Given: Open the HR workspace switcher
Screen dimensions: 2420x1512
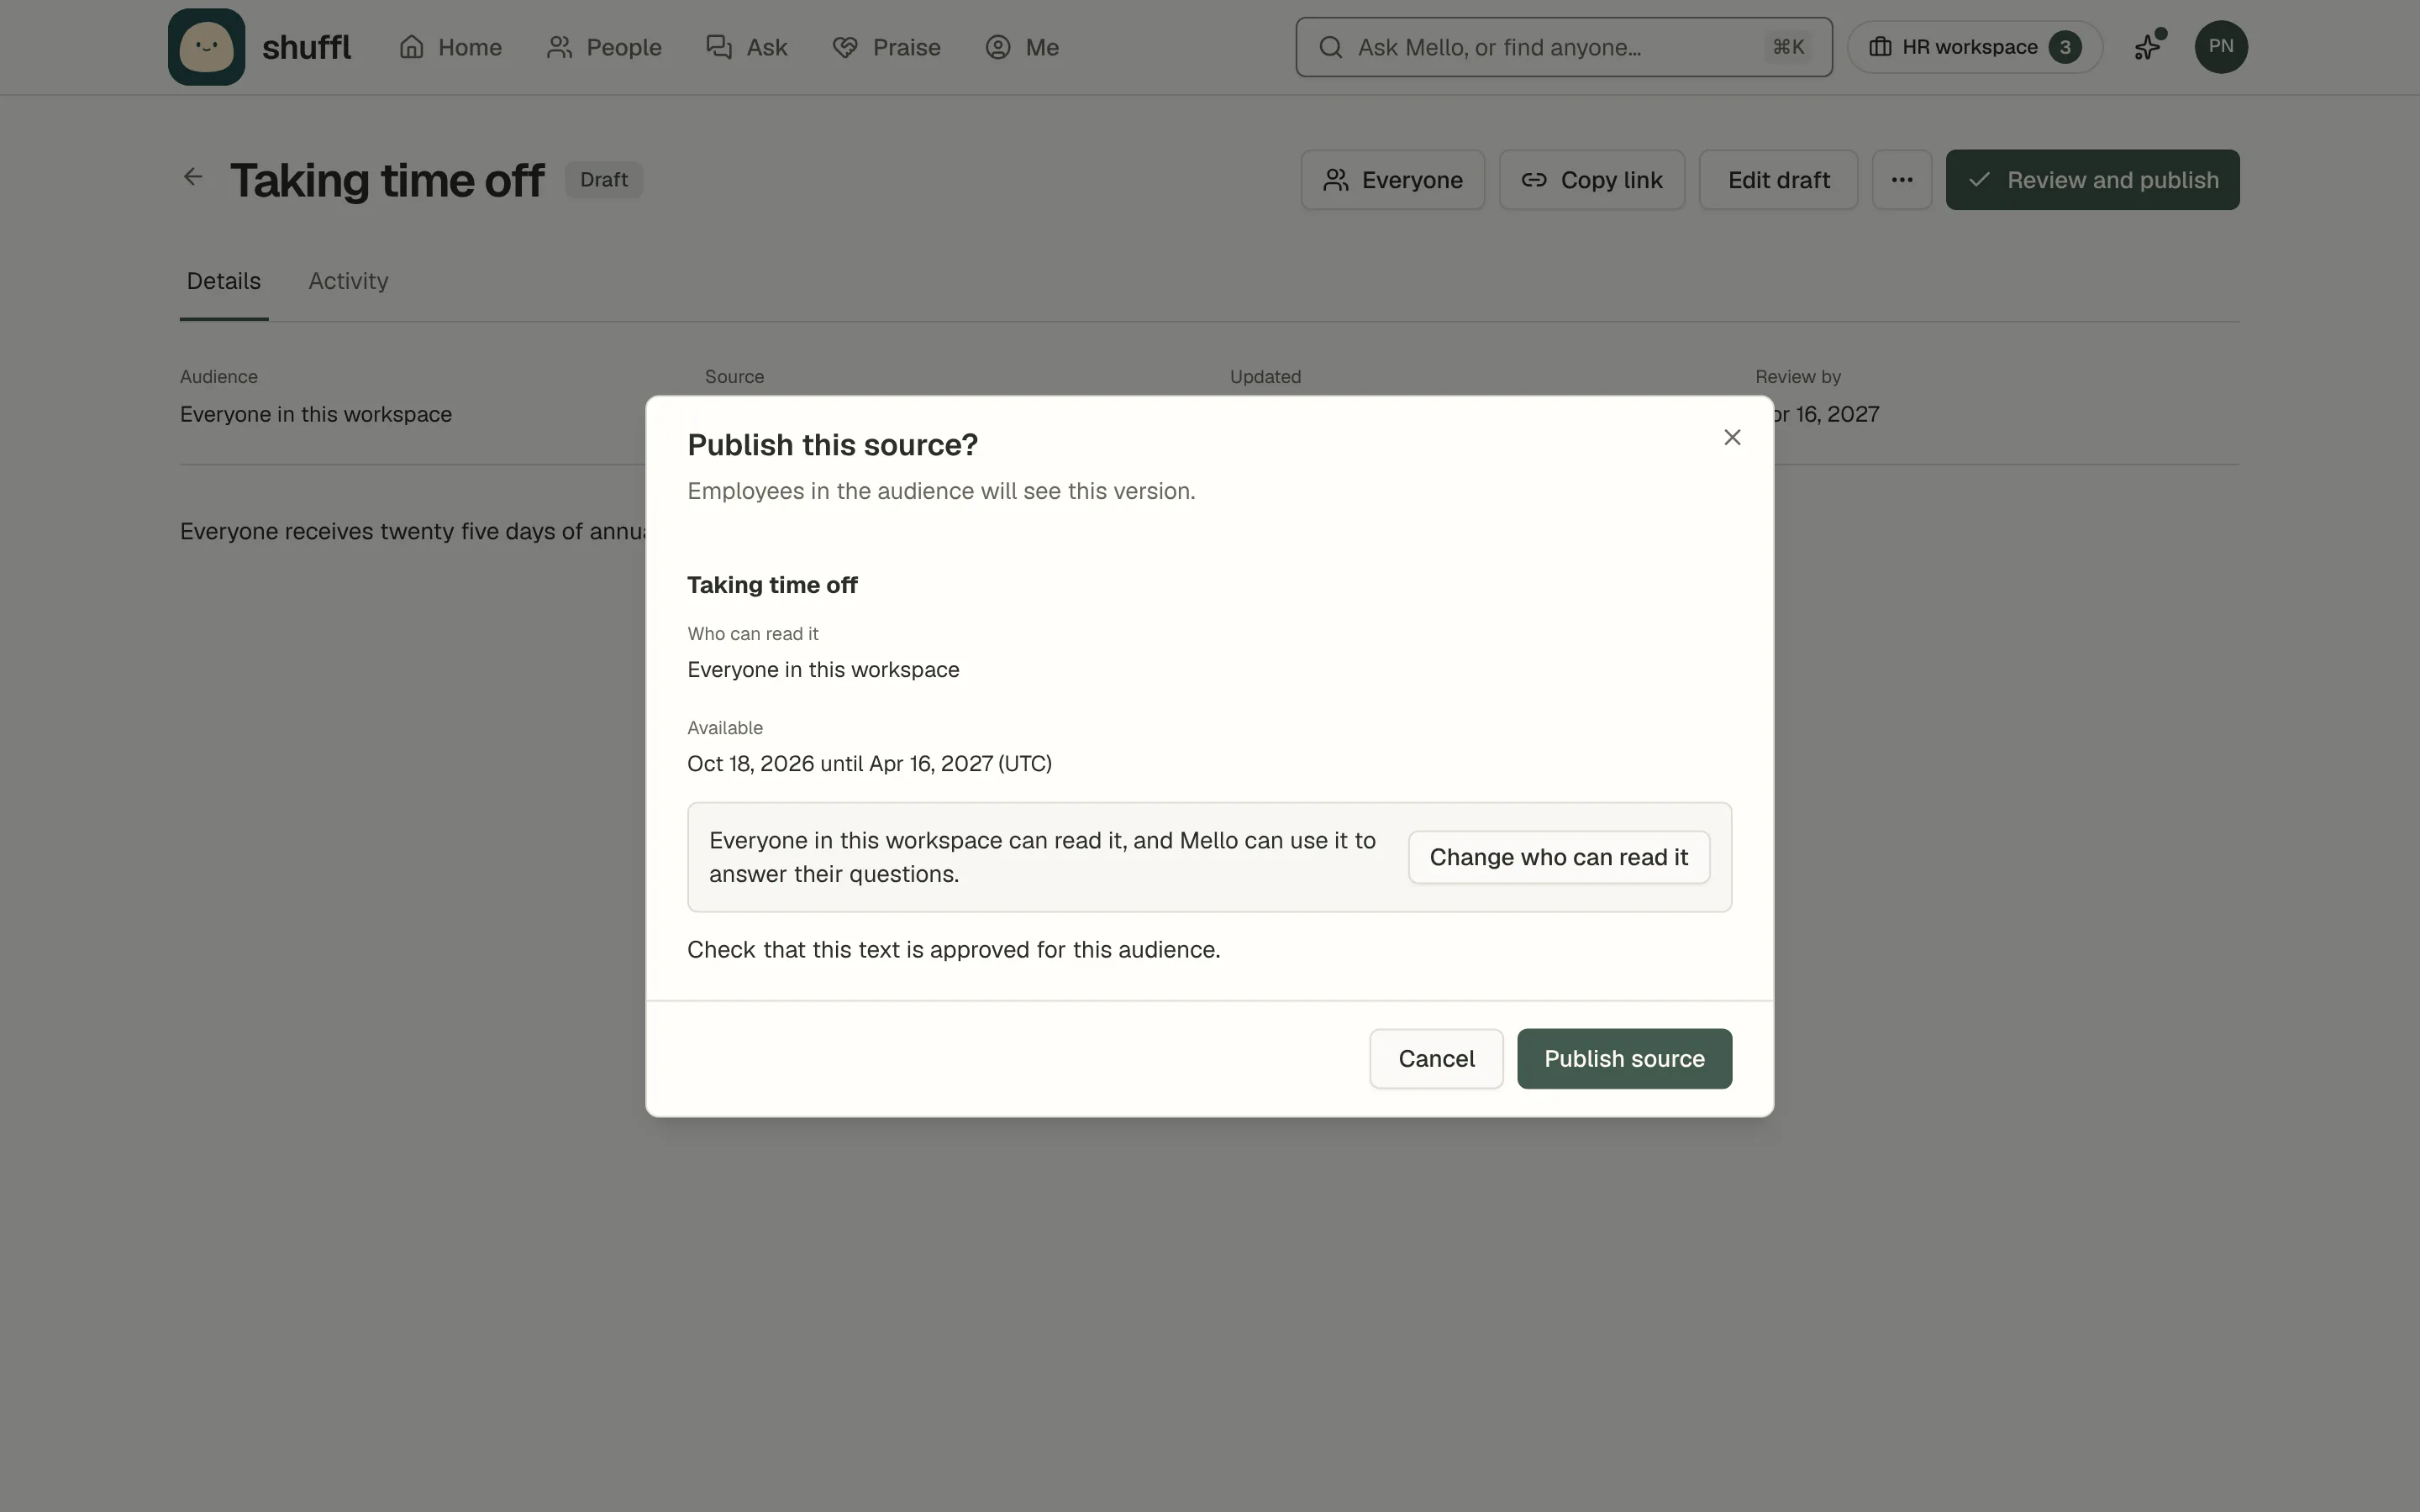Looking at the screenshot, I should tap(1974, 47).
